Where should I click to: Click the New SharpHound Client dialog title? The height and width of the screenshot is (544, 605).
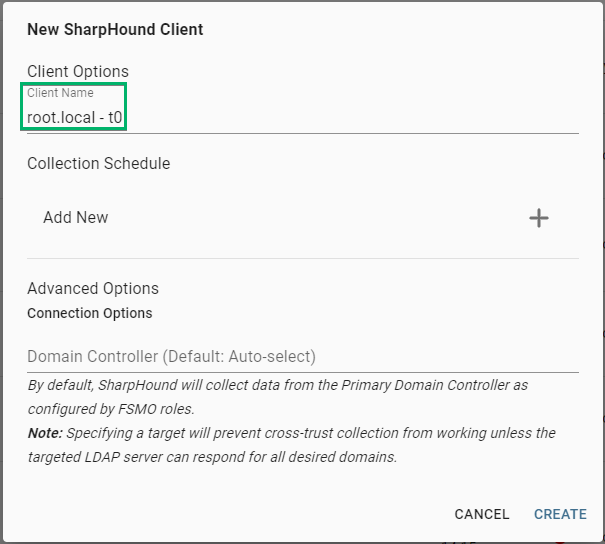tap(115, 29)
